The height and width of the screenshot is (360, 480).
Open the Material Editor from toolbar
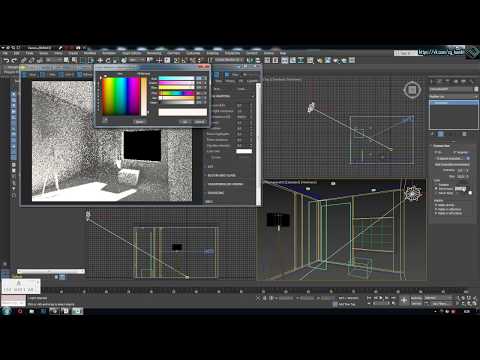point(310,60)
